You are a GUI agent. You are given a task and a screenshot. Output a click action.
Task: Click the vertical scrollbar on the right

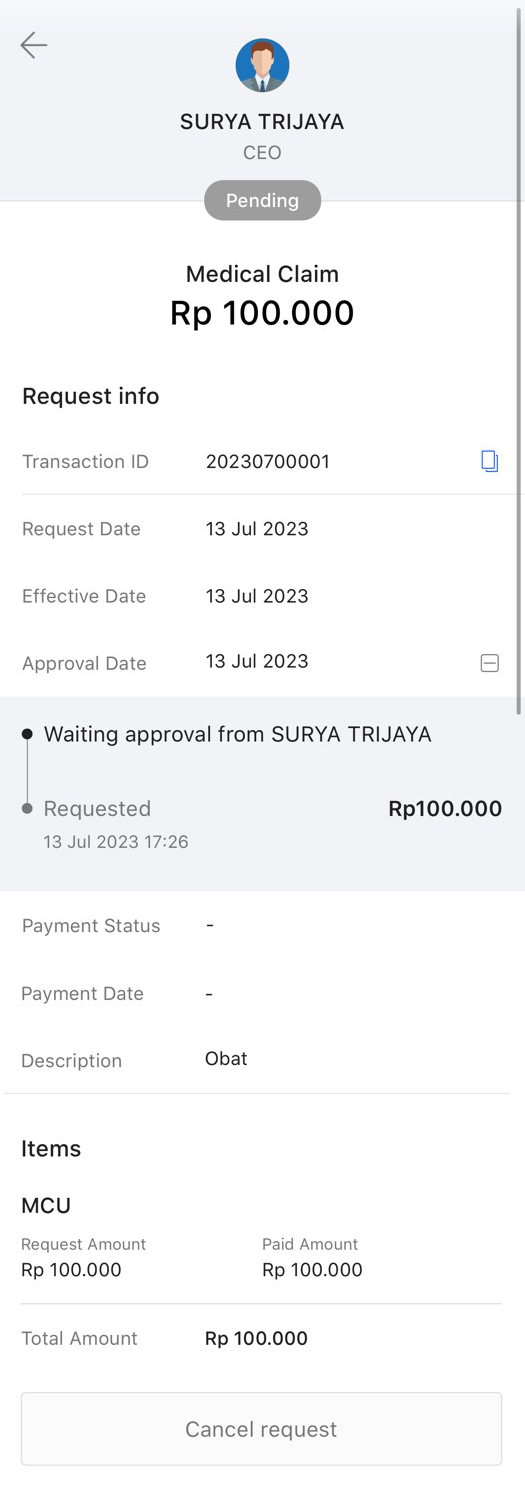point(519,360)
